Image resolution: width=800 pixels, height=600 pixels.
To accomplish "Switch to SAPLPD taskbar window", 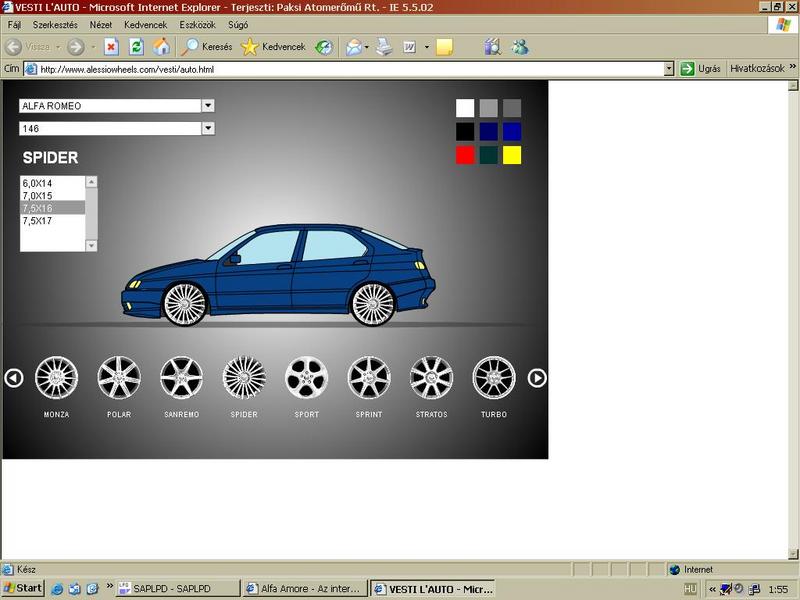I will (178, 588).
